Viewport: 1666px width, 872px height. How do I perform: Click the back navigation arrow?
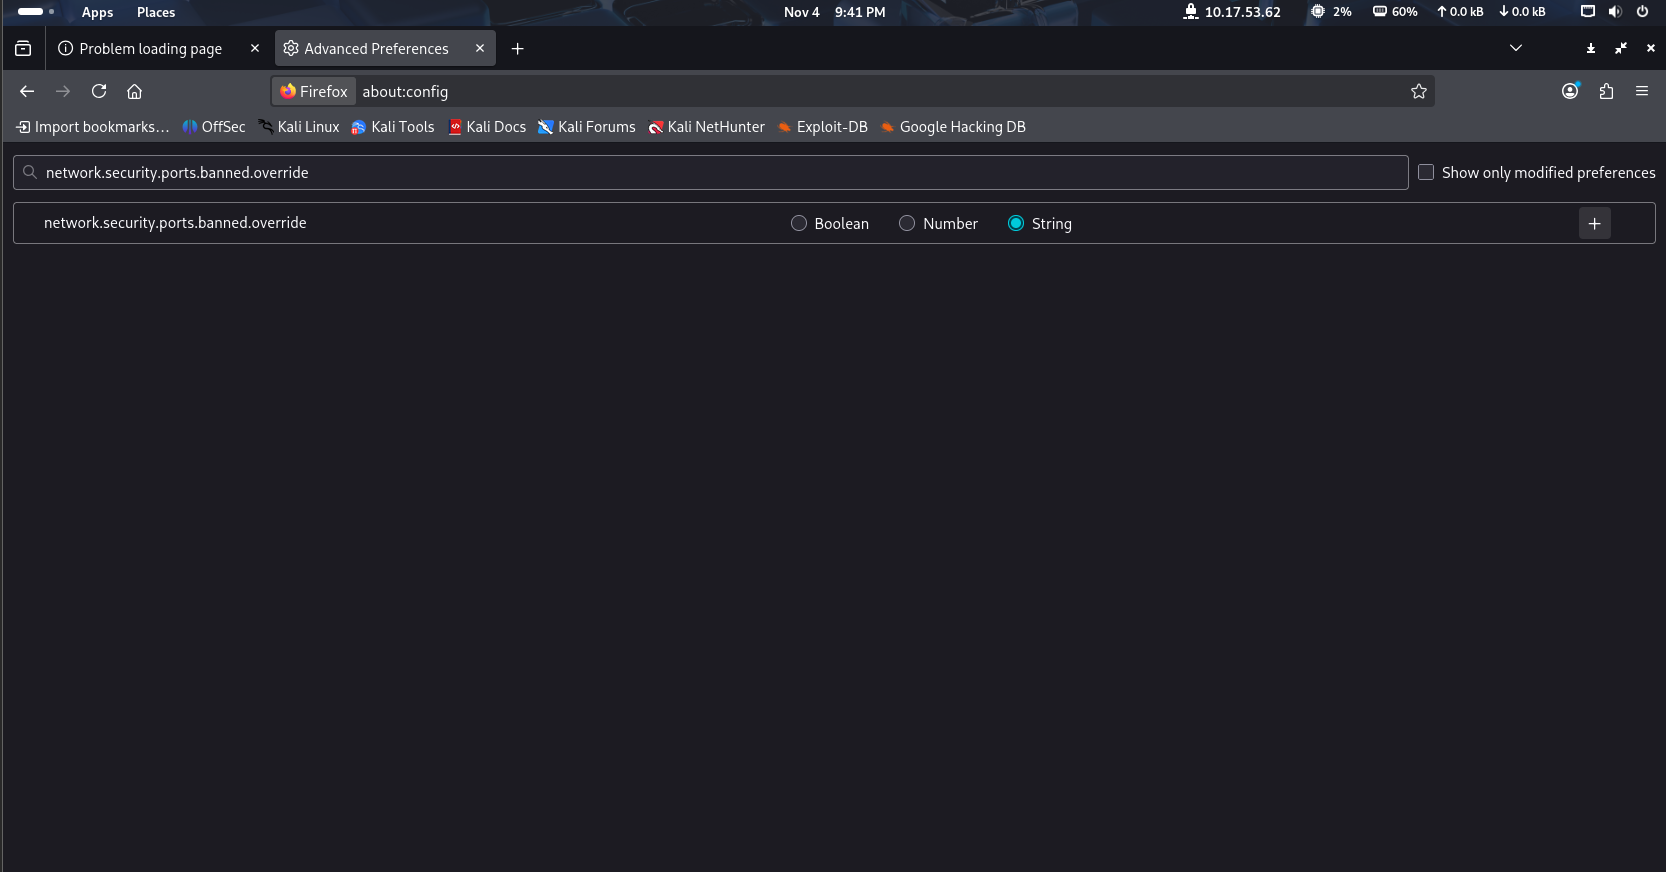[27, 91]
